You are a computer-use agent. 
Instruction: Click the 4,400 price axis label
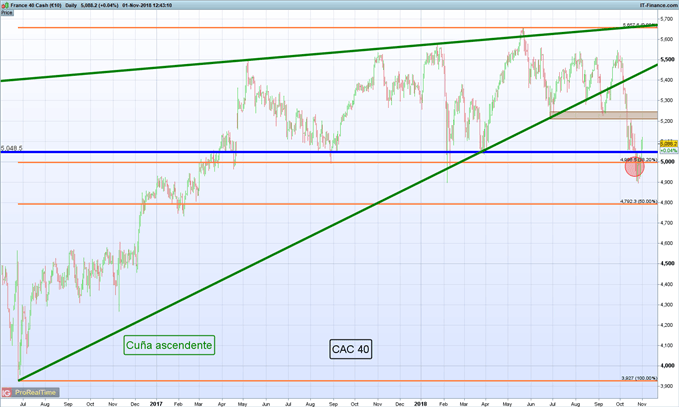[667, 284]
